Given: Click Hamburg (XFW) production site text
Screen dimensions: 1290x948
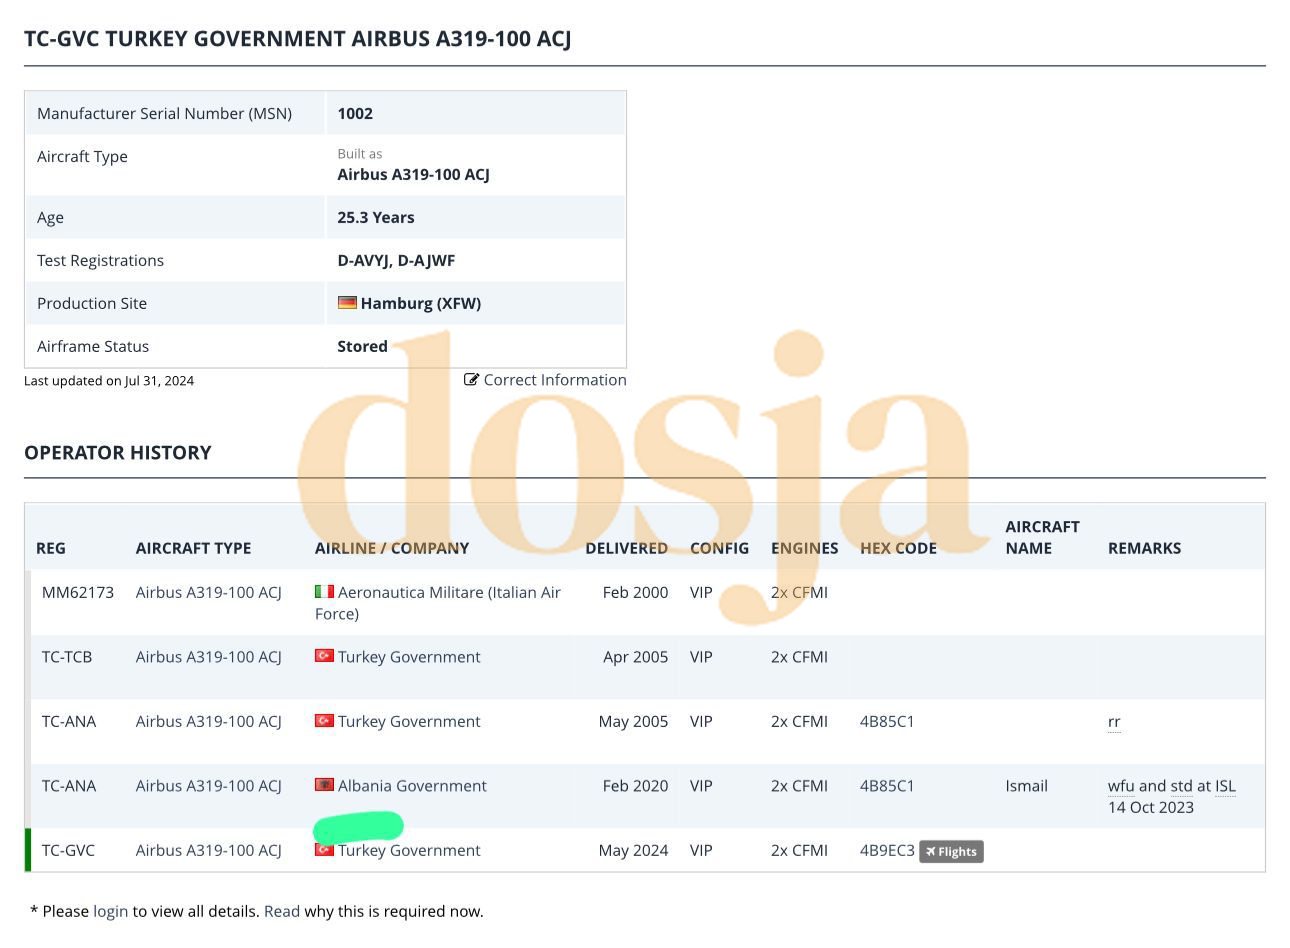Looking at the screenshot, I should pyautogui.click(x=421, y=303).
